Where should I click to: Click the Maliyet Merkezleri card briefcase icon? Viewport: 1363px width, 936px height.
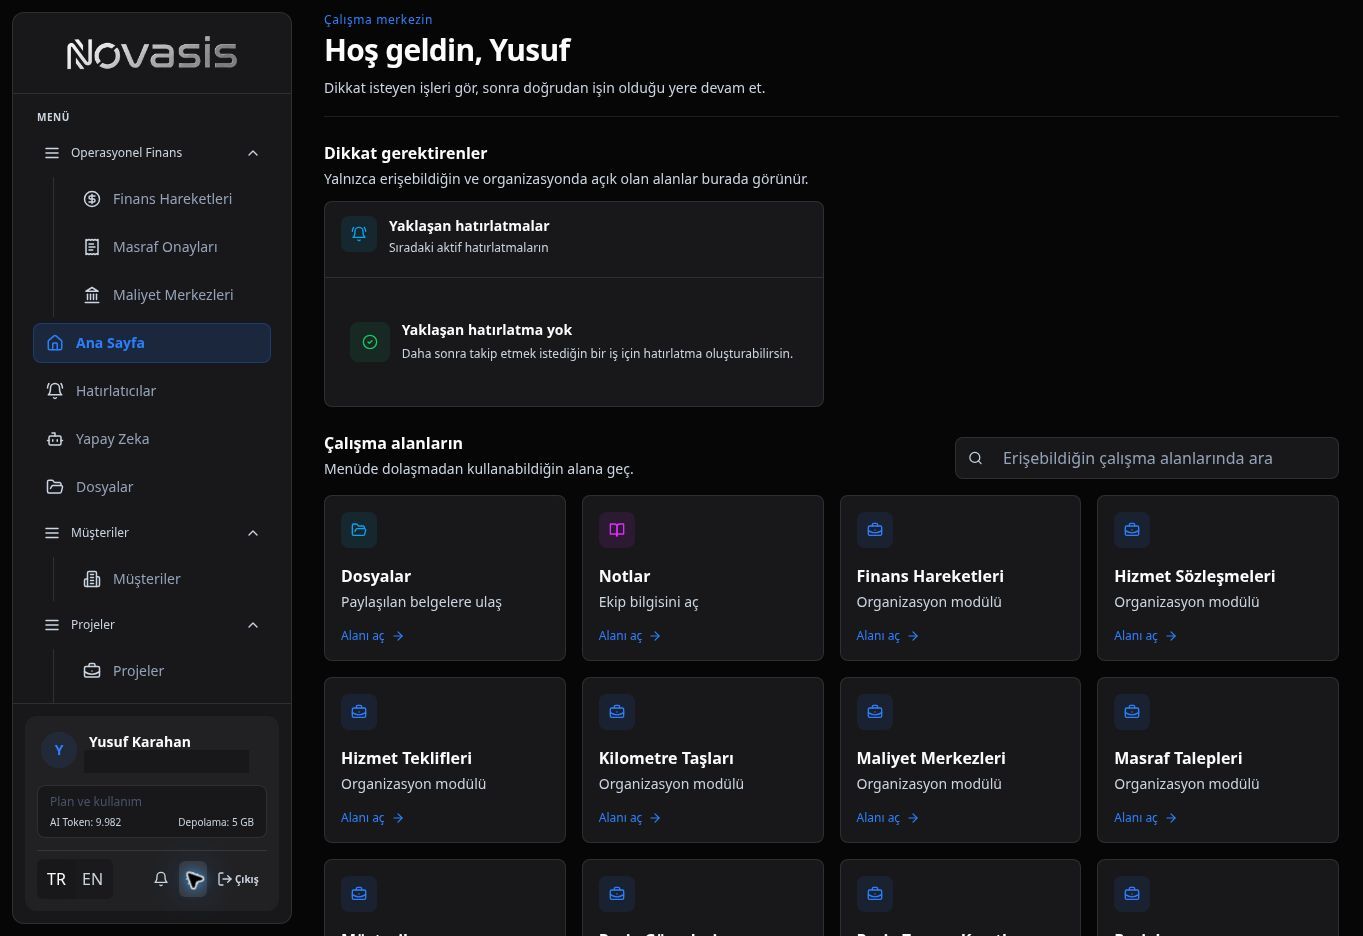click(x=875, y=712)
